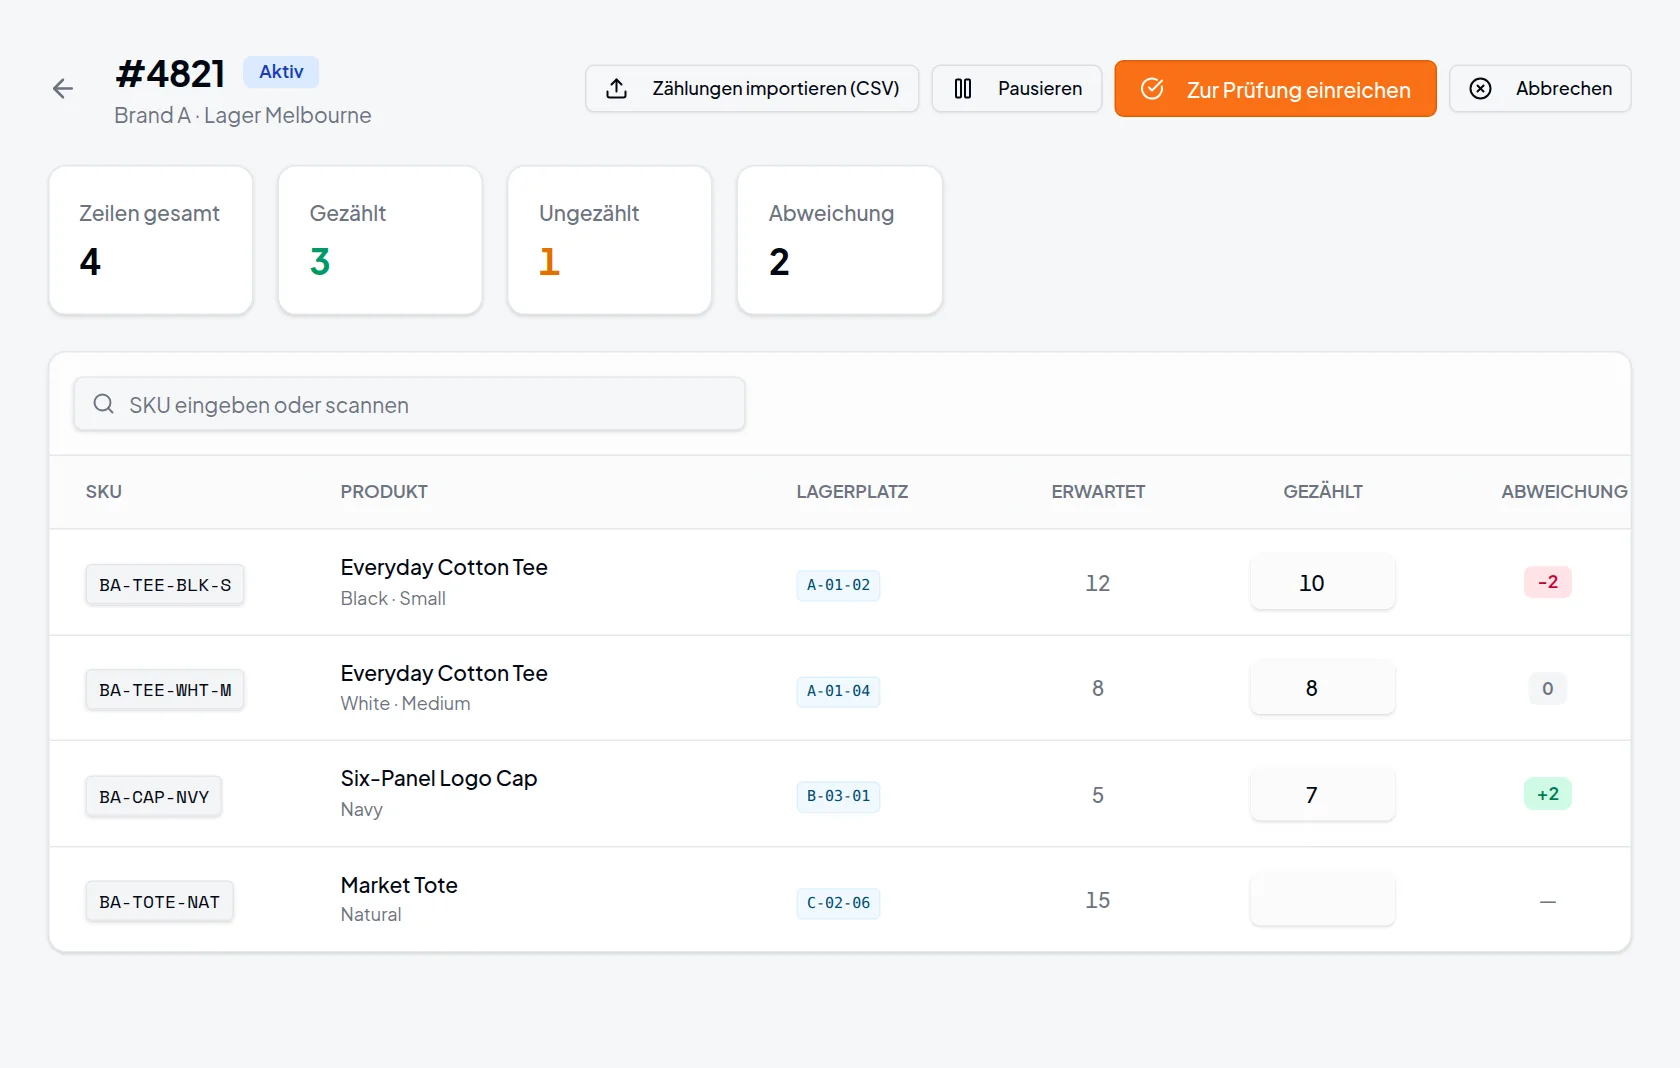
Task: Select the Abweichung summary card
Action: (x=840, y=240)
